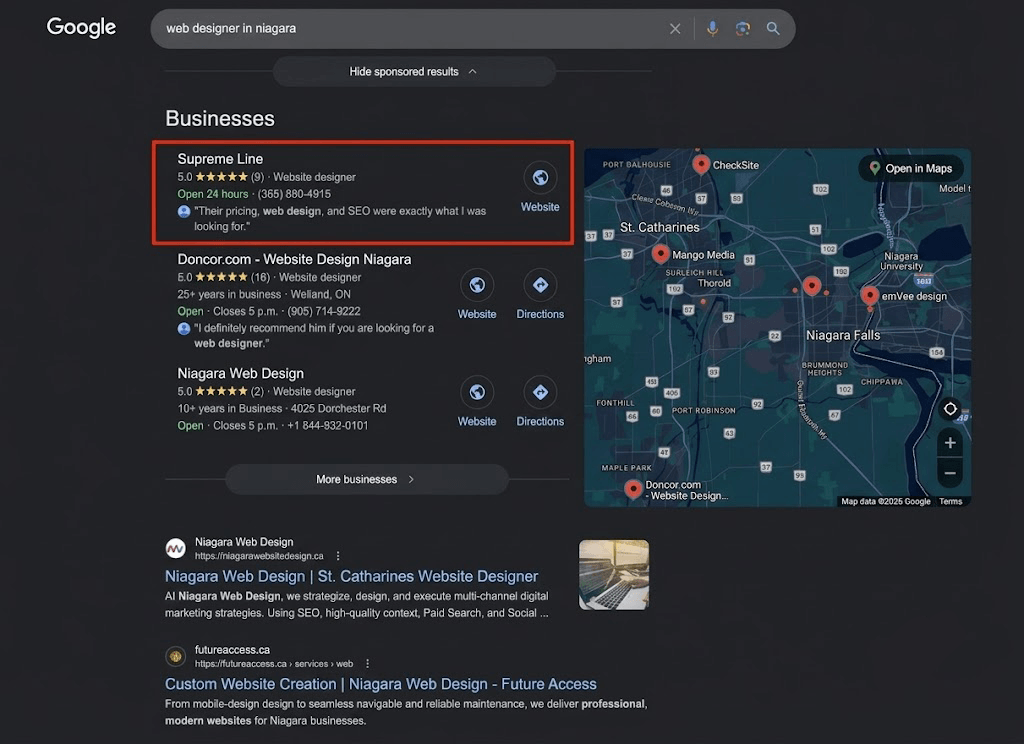Click Niagara University label on map

[x=901, y=261]
